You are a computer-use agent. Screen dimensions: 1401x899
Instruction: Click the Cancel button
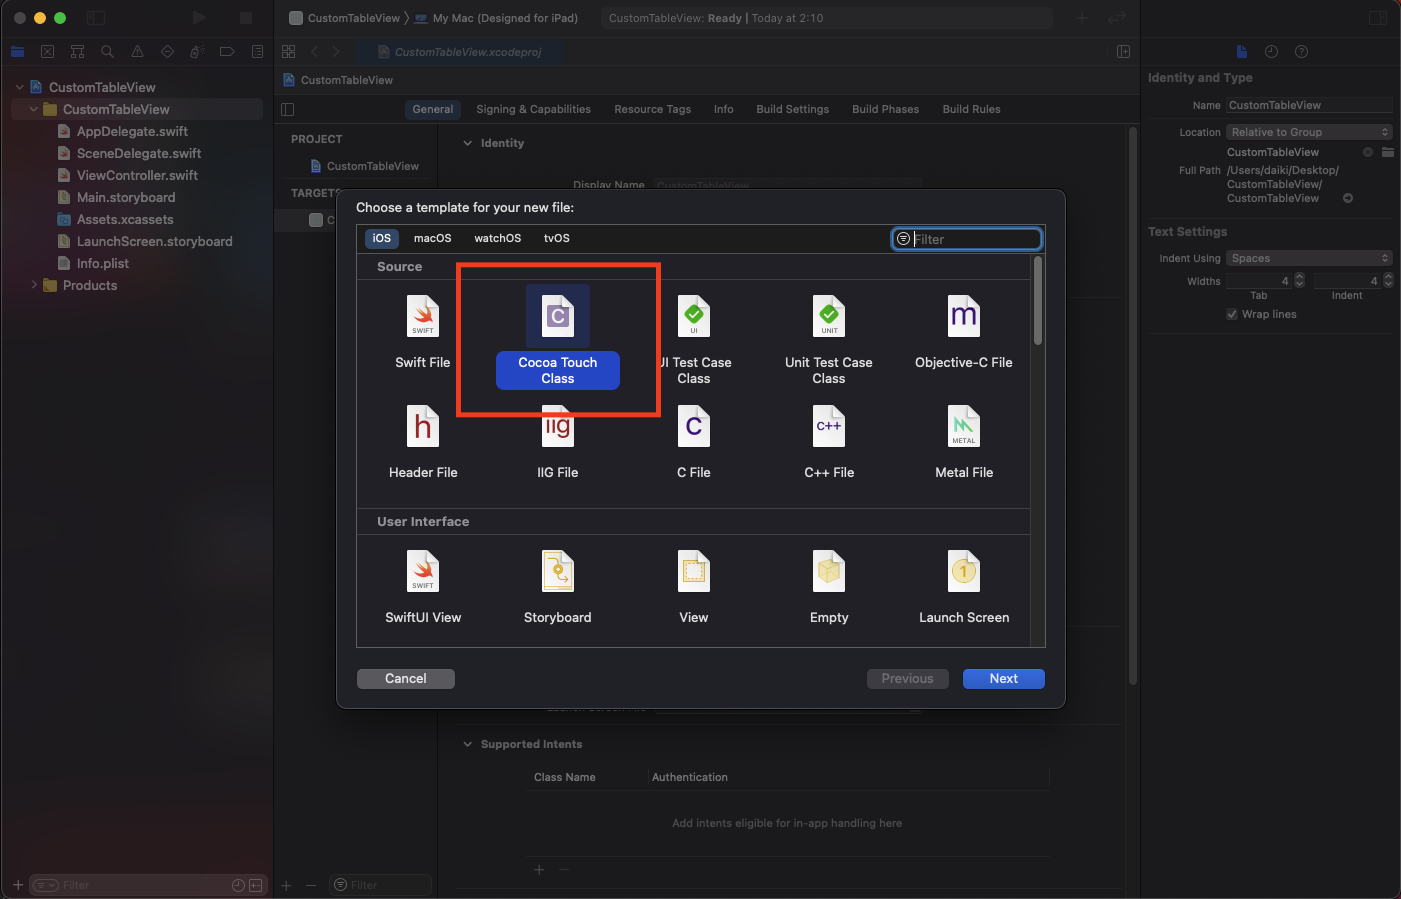point(406,678)
